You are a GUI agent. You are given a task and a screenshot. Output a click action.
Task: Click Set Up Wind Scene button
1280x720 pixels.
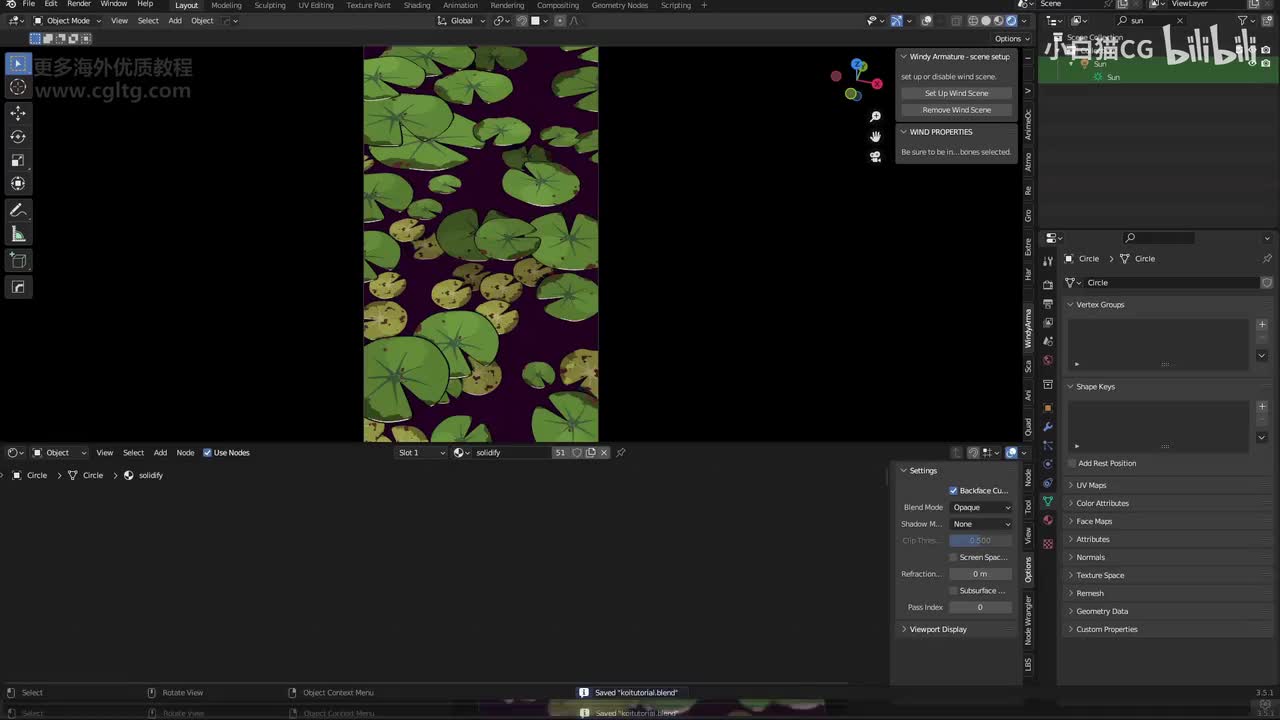pyautogui.click(x=956, y=93)
